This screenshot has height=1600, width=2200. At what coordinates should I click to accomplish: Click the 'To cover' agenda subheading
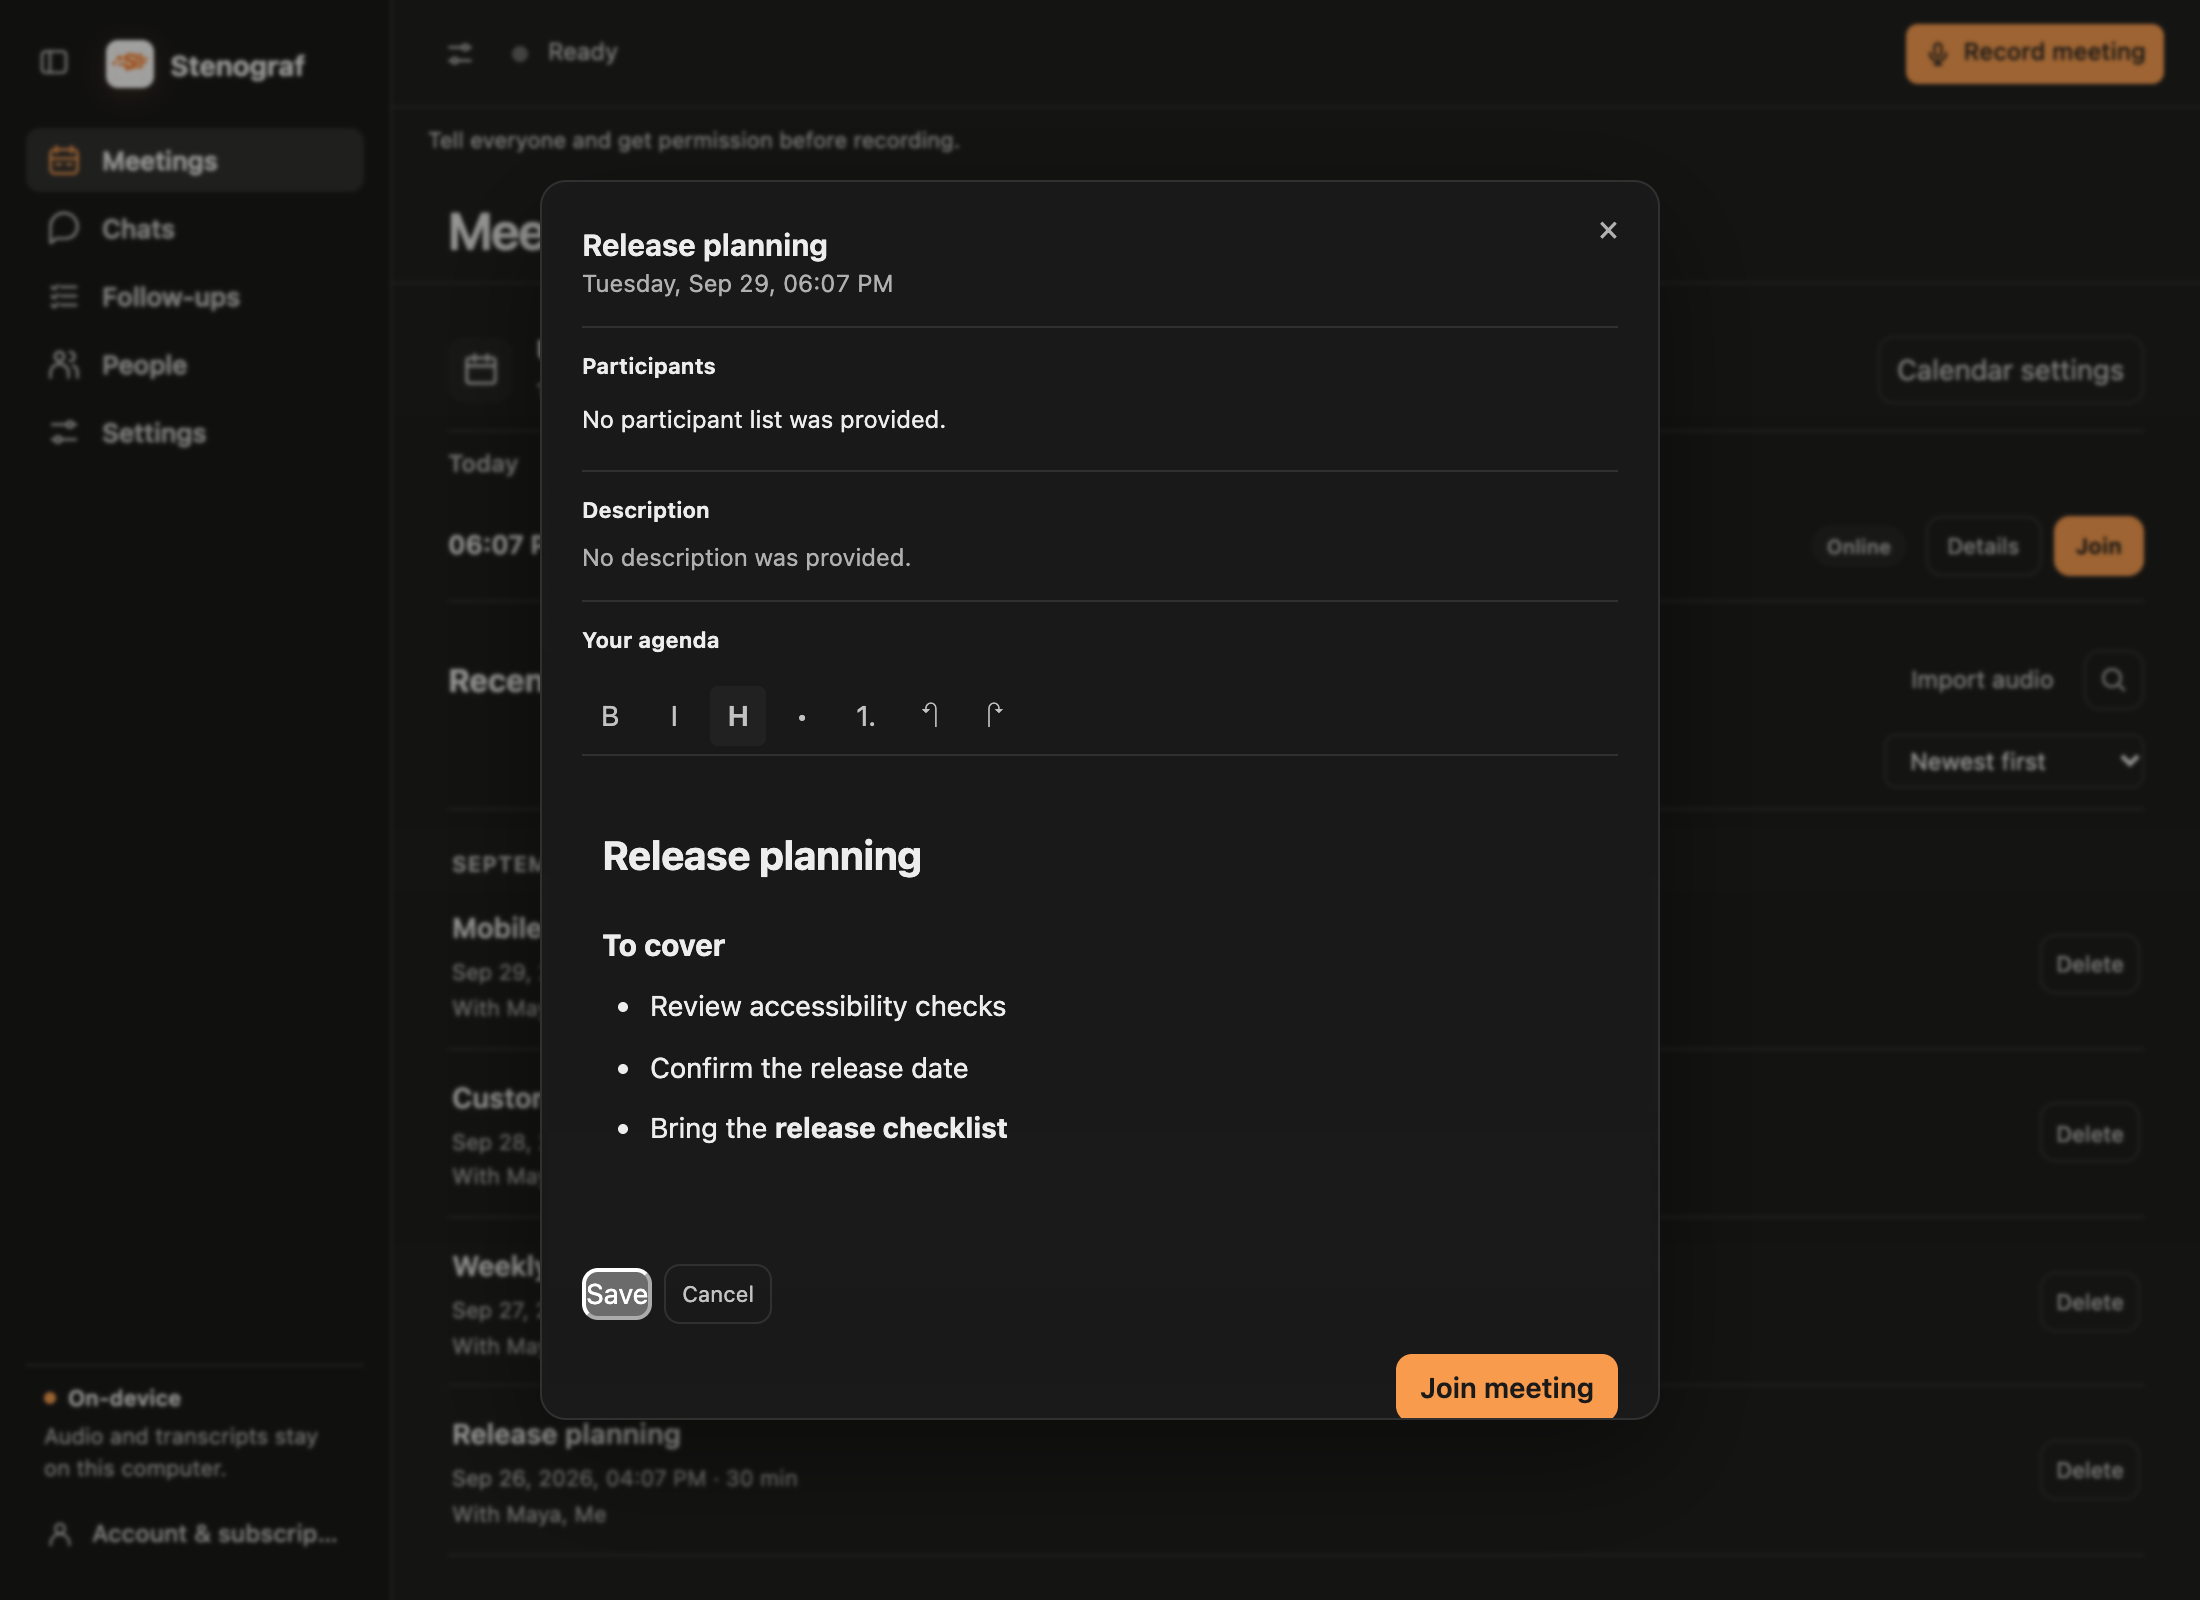[x=663, y=946]
